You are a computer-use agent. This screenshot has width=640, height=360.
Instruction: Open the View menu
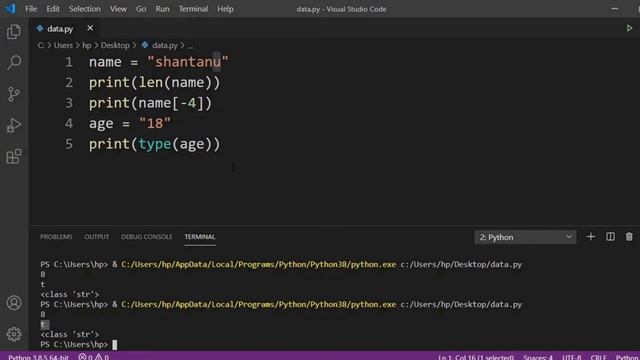click(x=118, y=9)
